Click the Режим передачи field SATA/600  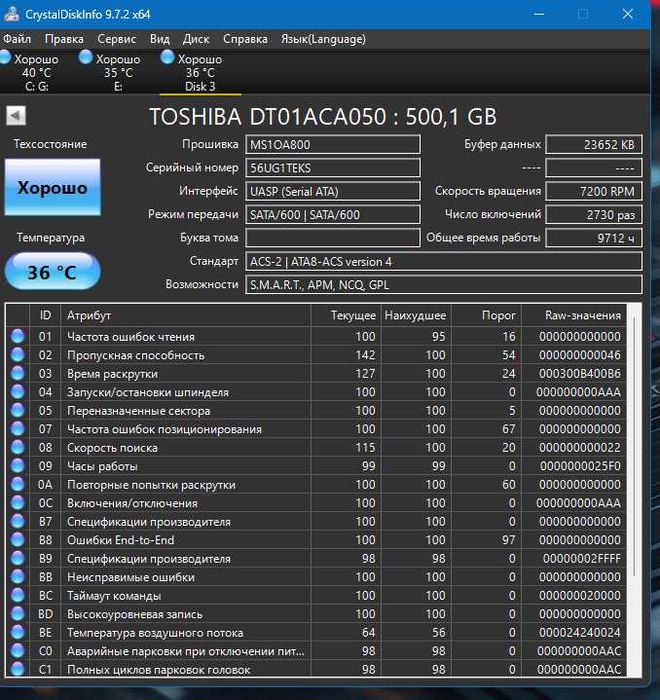[x=333, y=215]
